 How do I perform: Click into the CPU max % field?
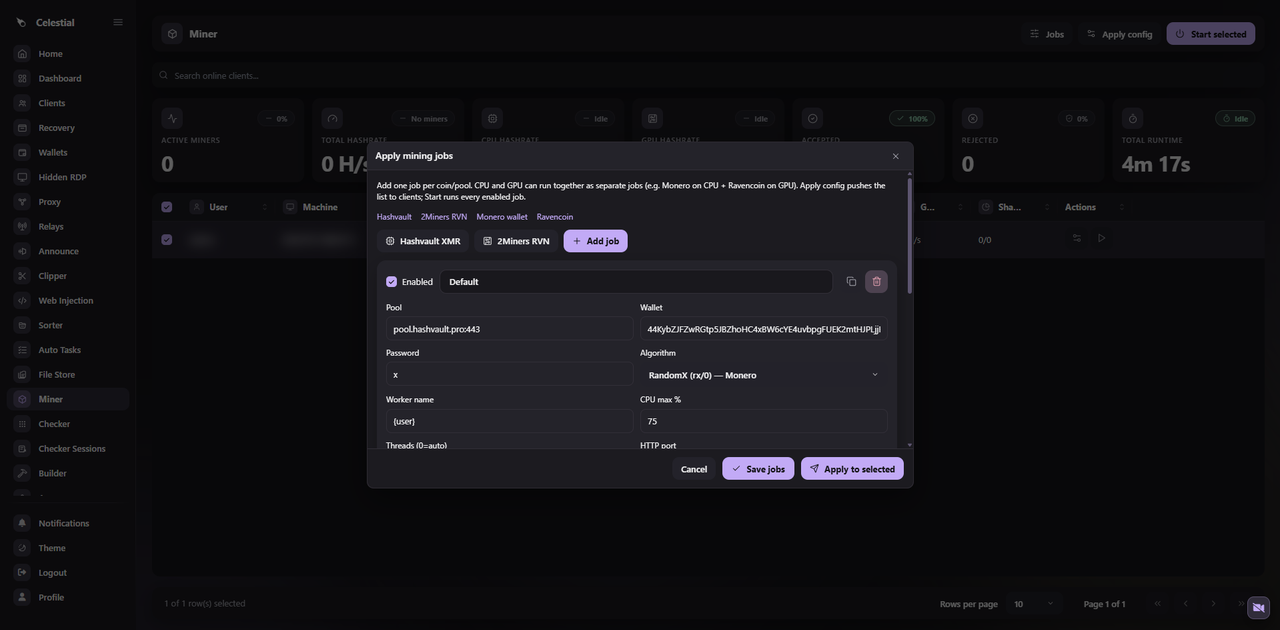point(763,421)
